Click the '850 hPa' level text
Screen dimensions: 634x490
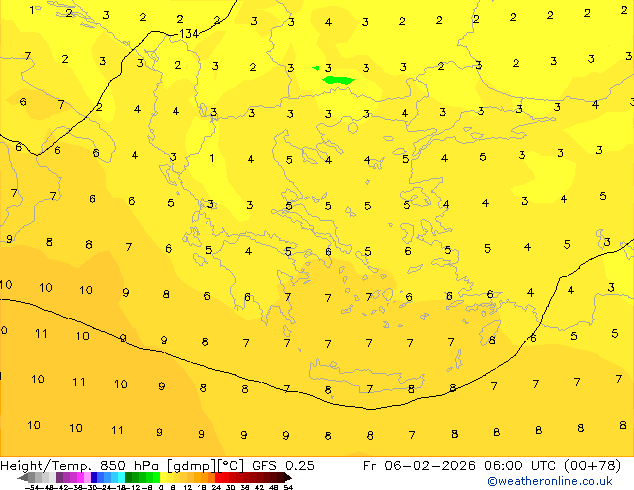coord(129,465)
